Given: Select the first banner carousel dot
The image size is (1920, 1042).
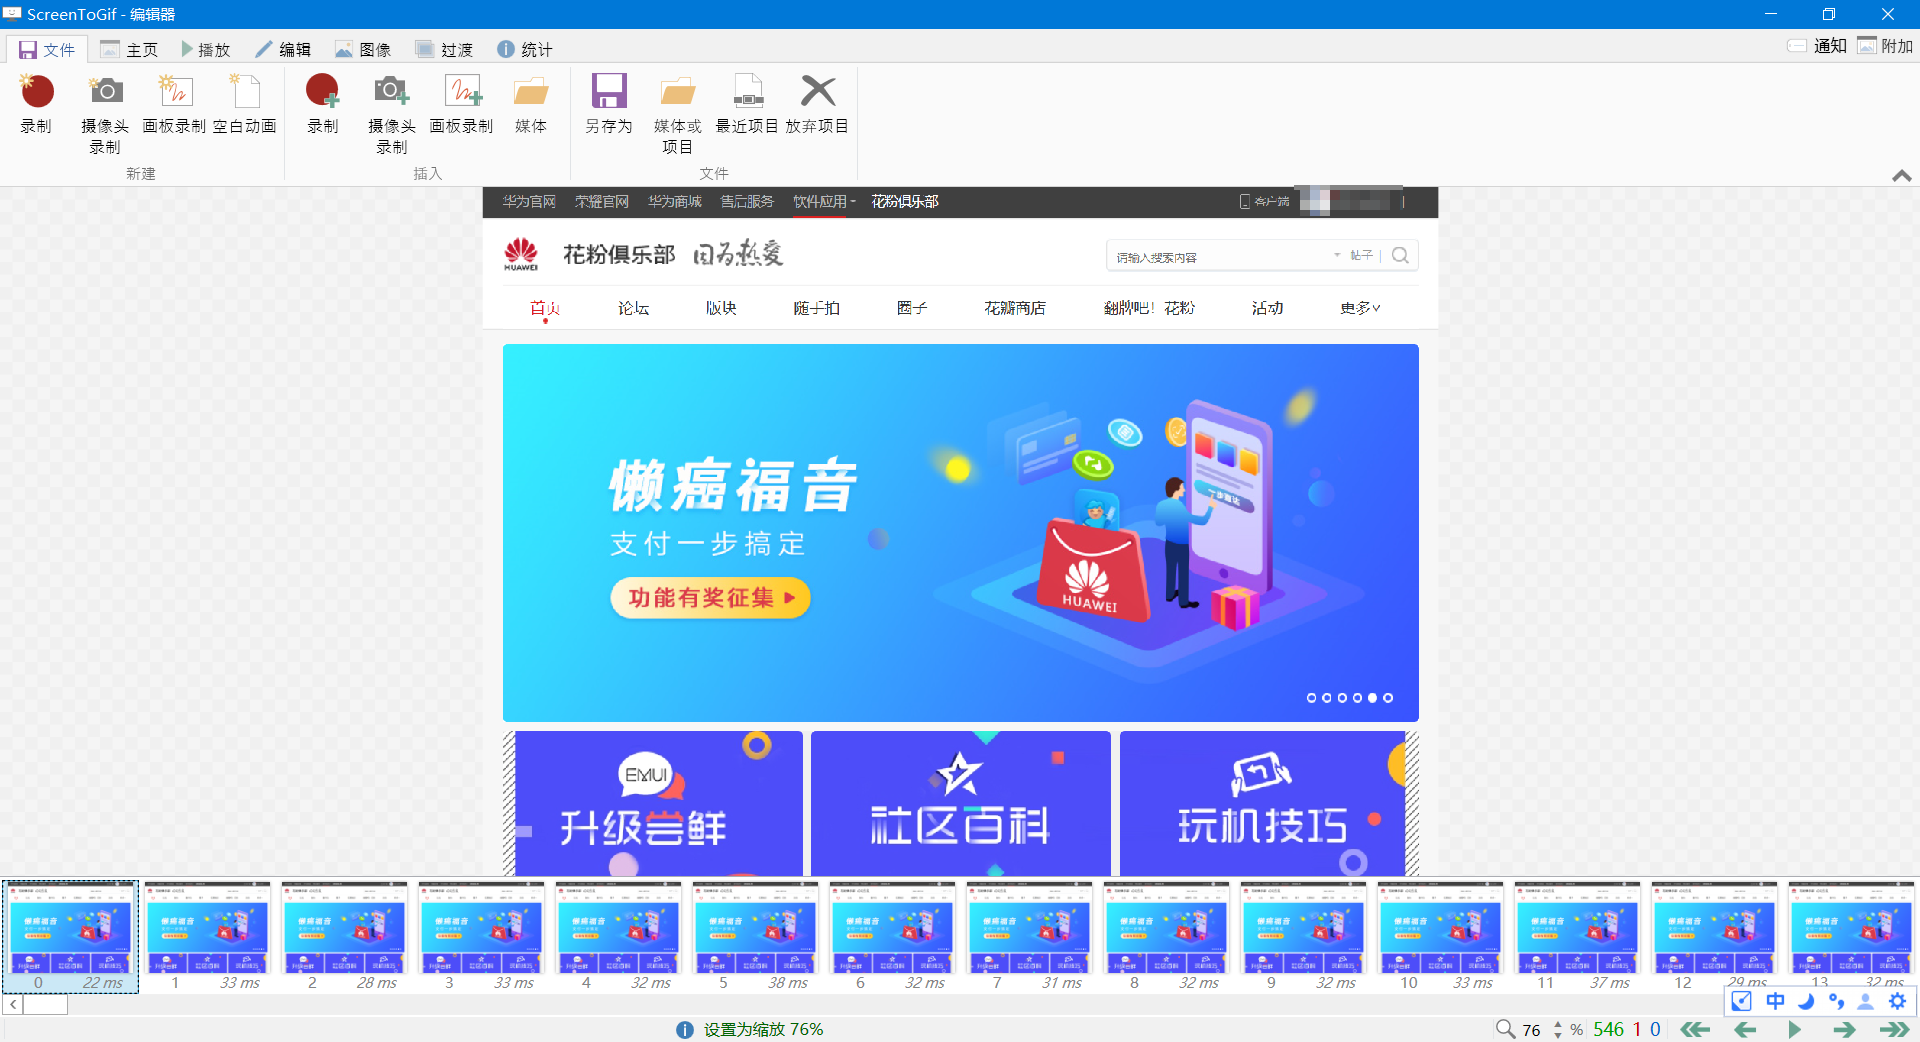Looking at the screenshot, I should 1312,698.
